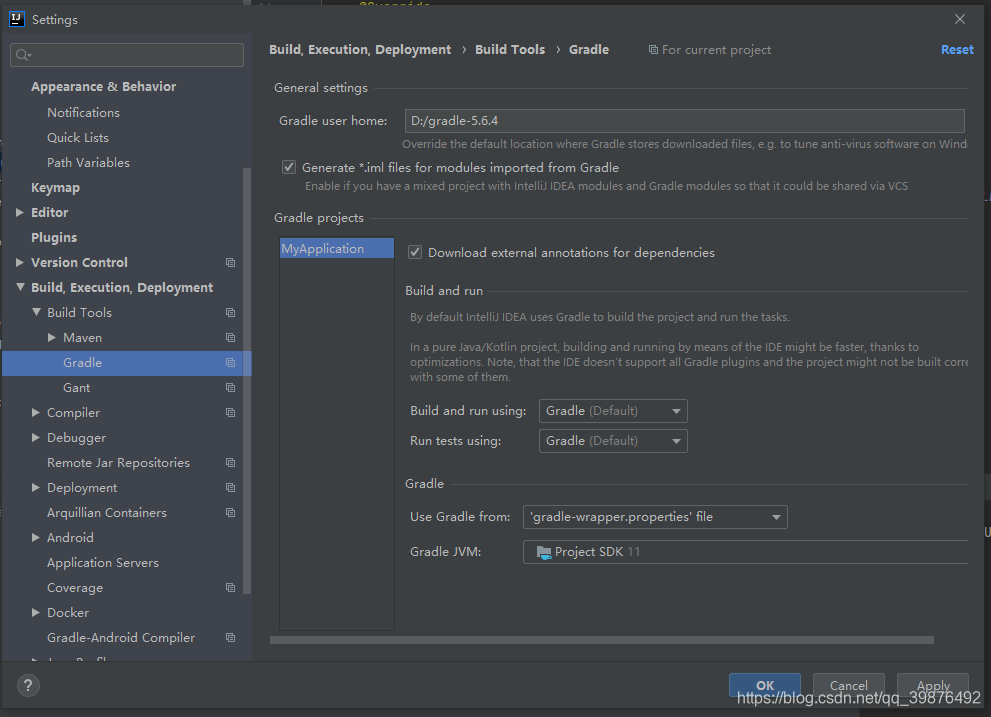Click the Project SDK icon in Gradle JVM
This screenshot has width=991, height=717.
click(x=542, y=551)
